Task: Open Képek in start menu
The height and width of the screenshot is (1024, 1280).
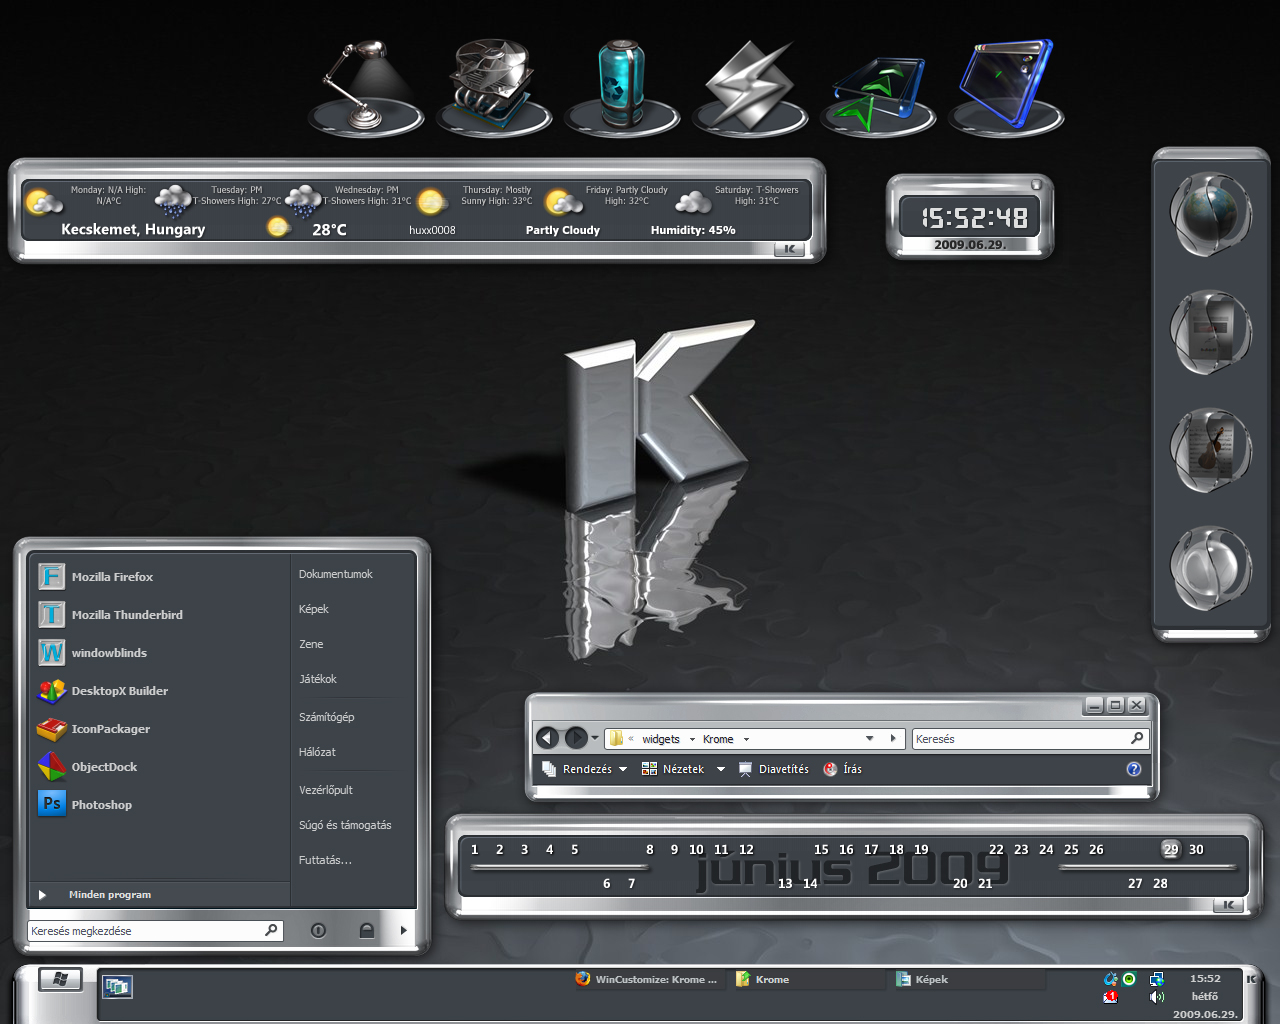Action: (313, 609)
